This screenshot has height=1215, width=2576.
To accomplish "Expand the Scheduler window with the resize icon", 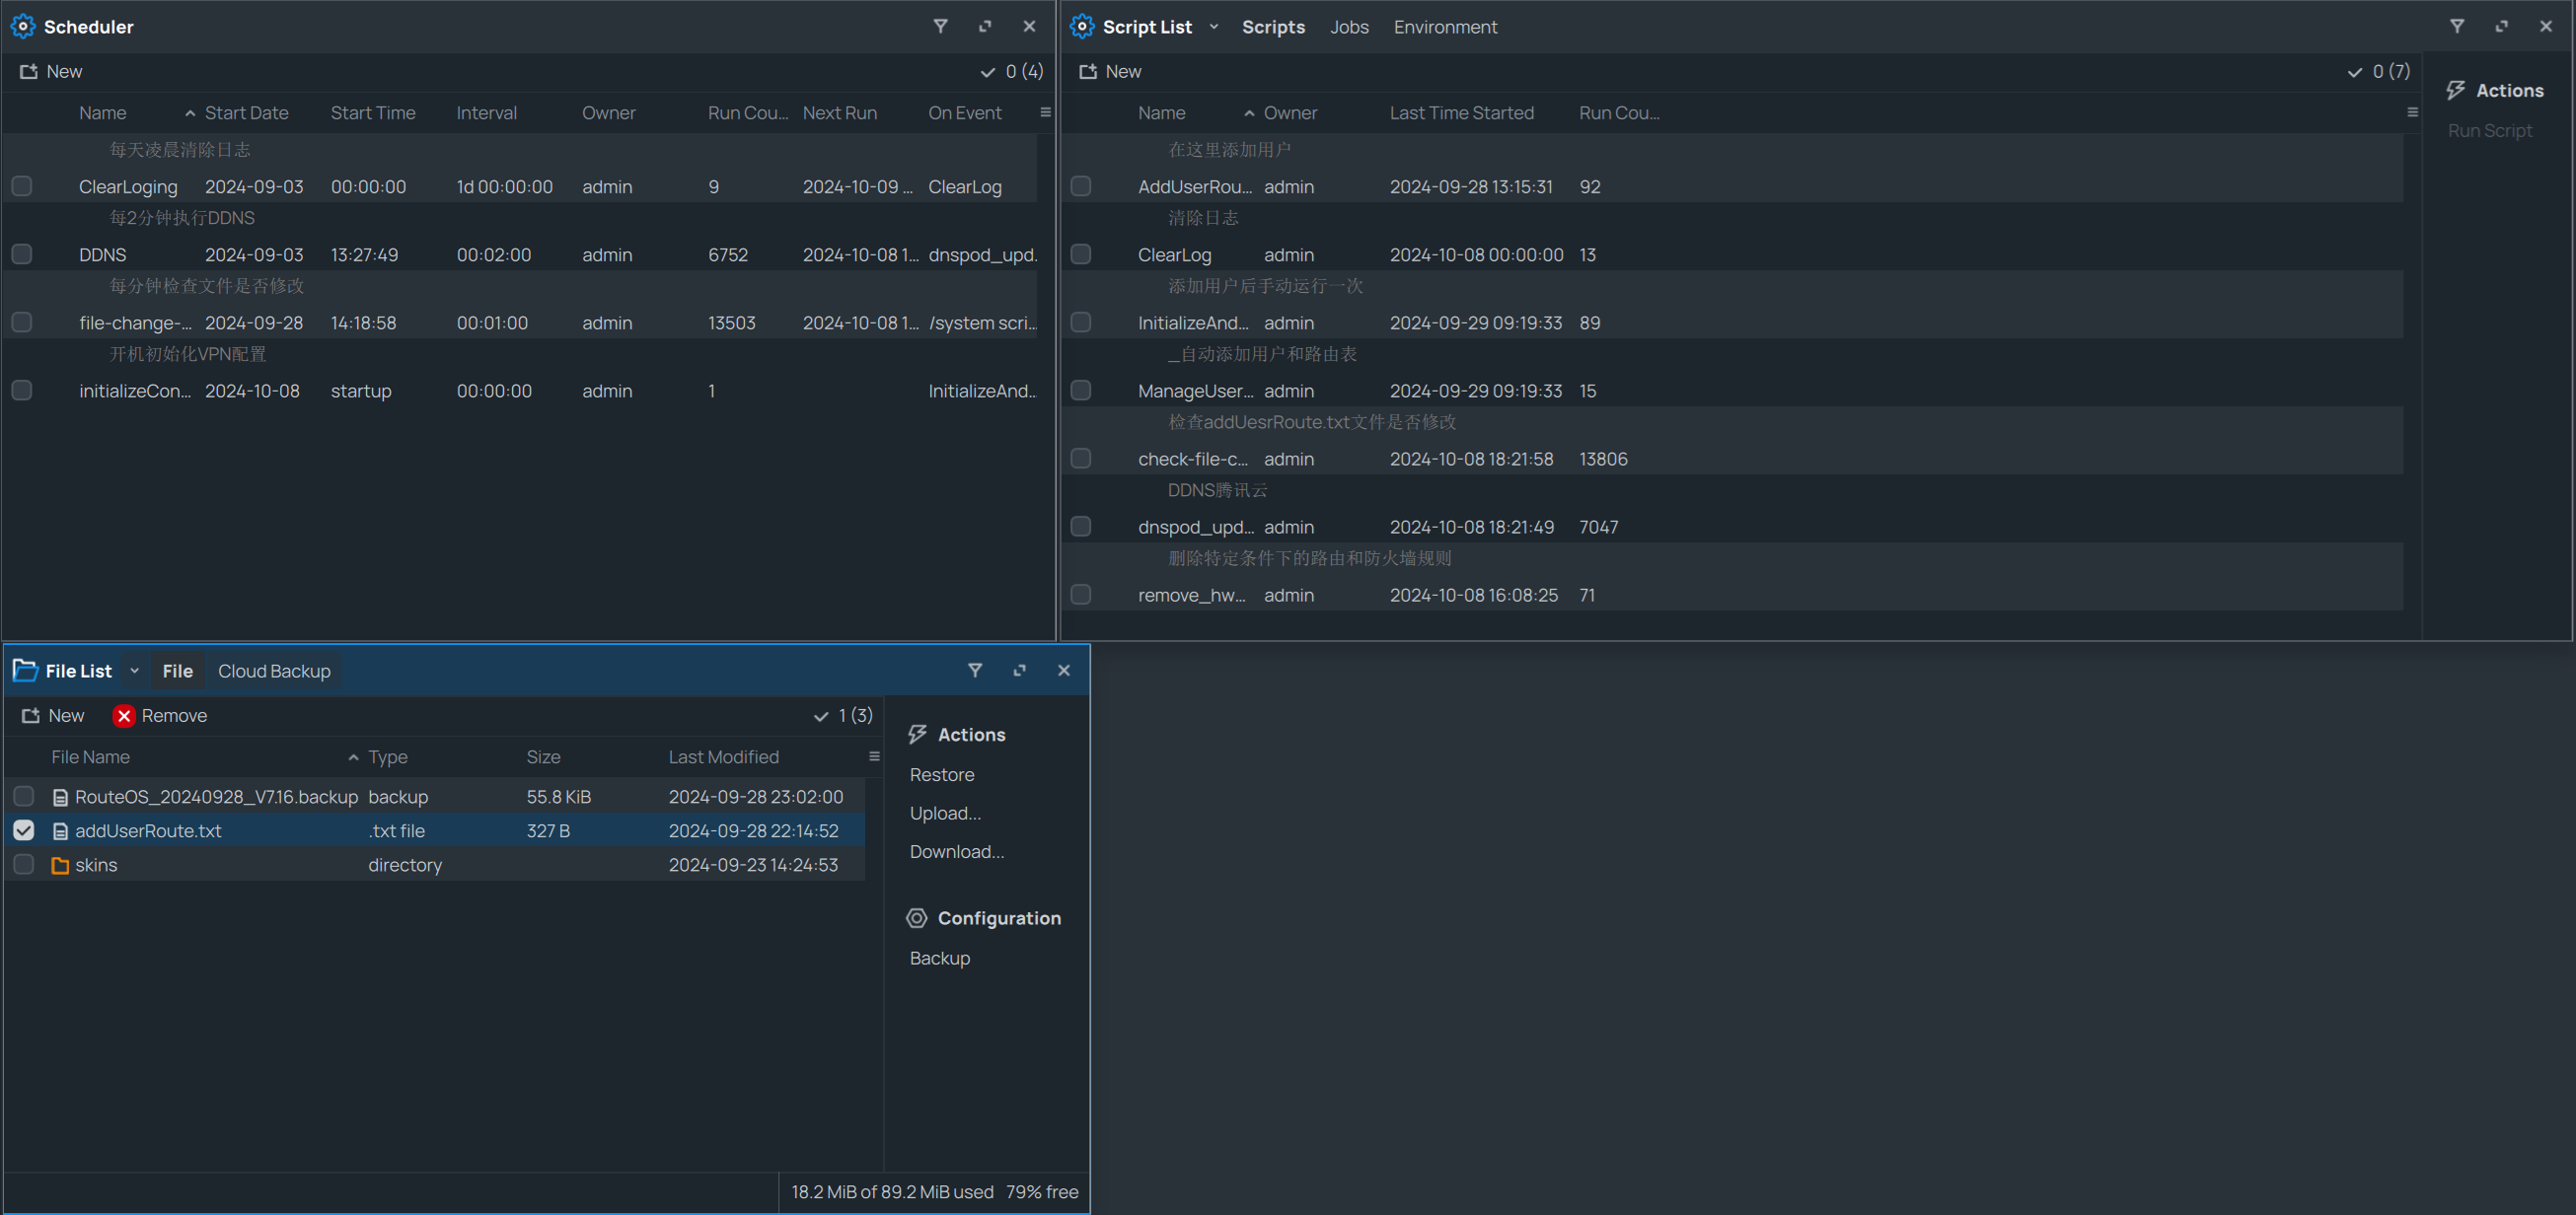I will 985,26.
